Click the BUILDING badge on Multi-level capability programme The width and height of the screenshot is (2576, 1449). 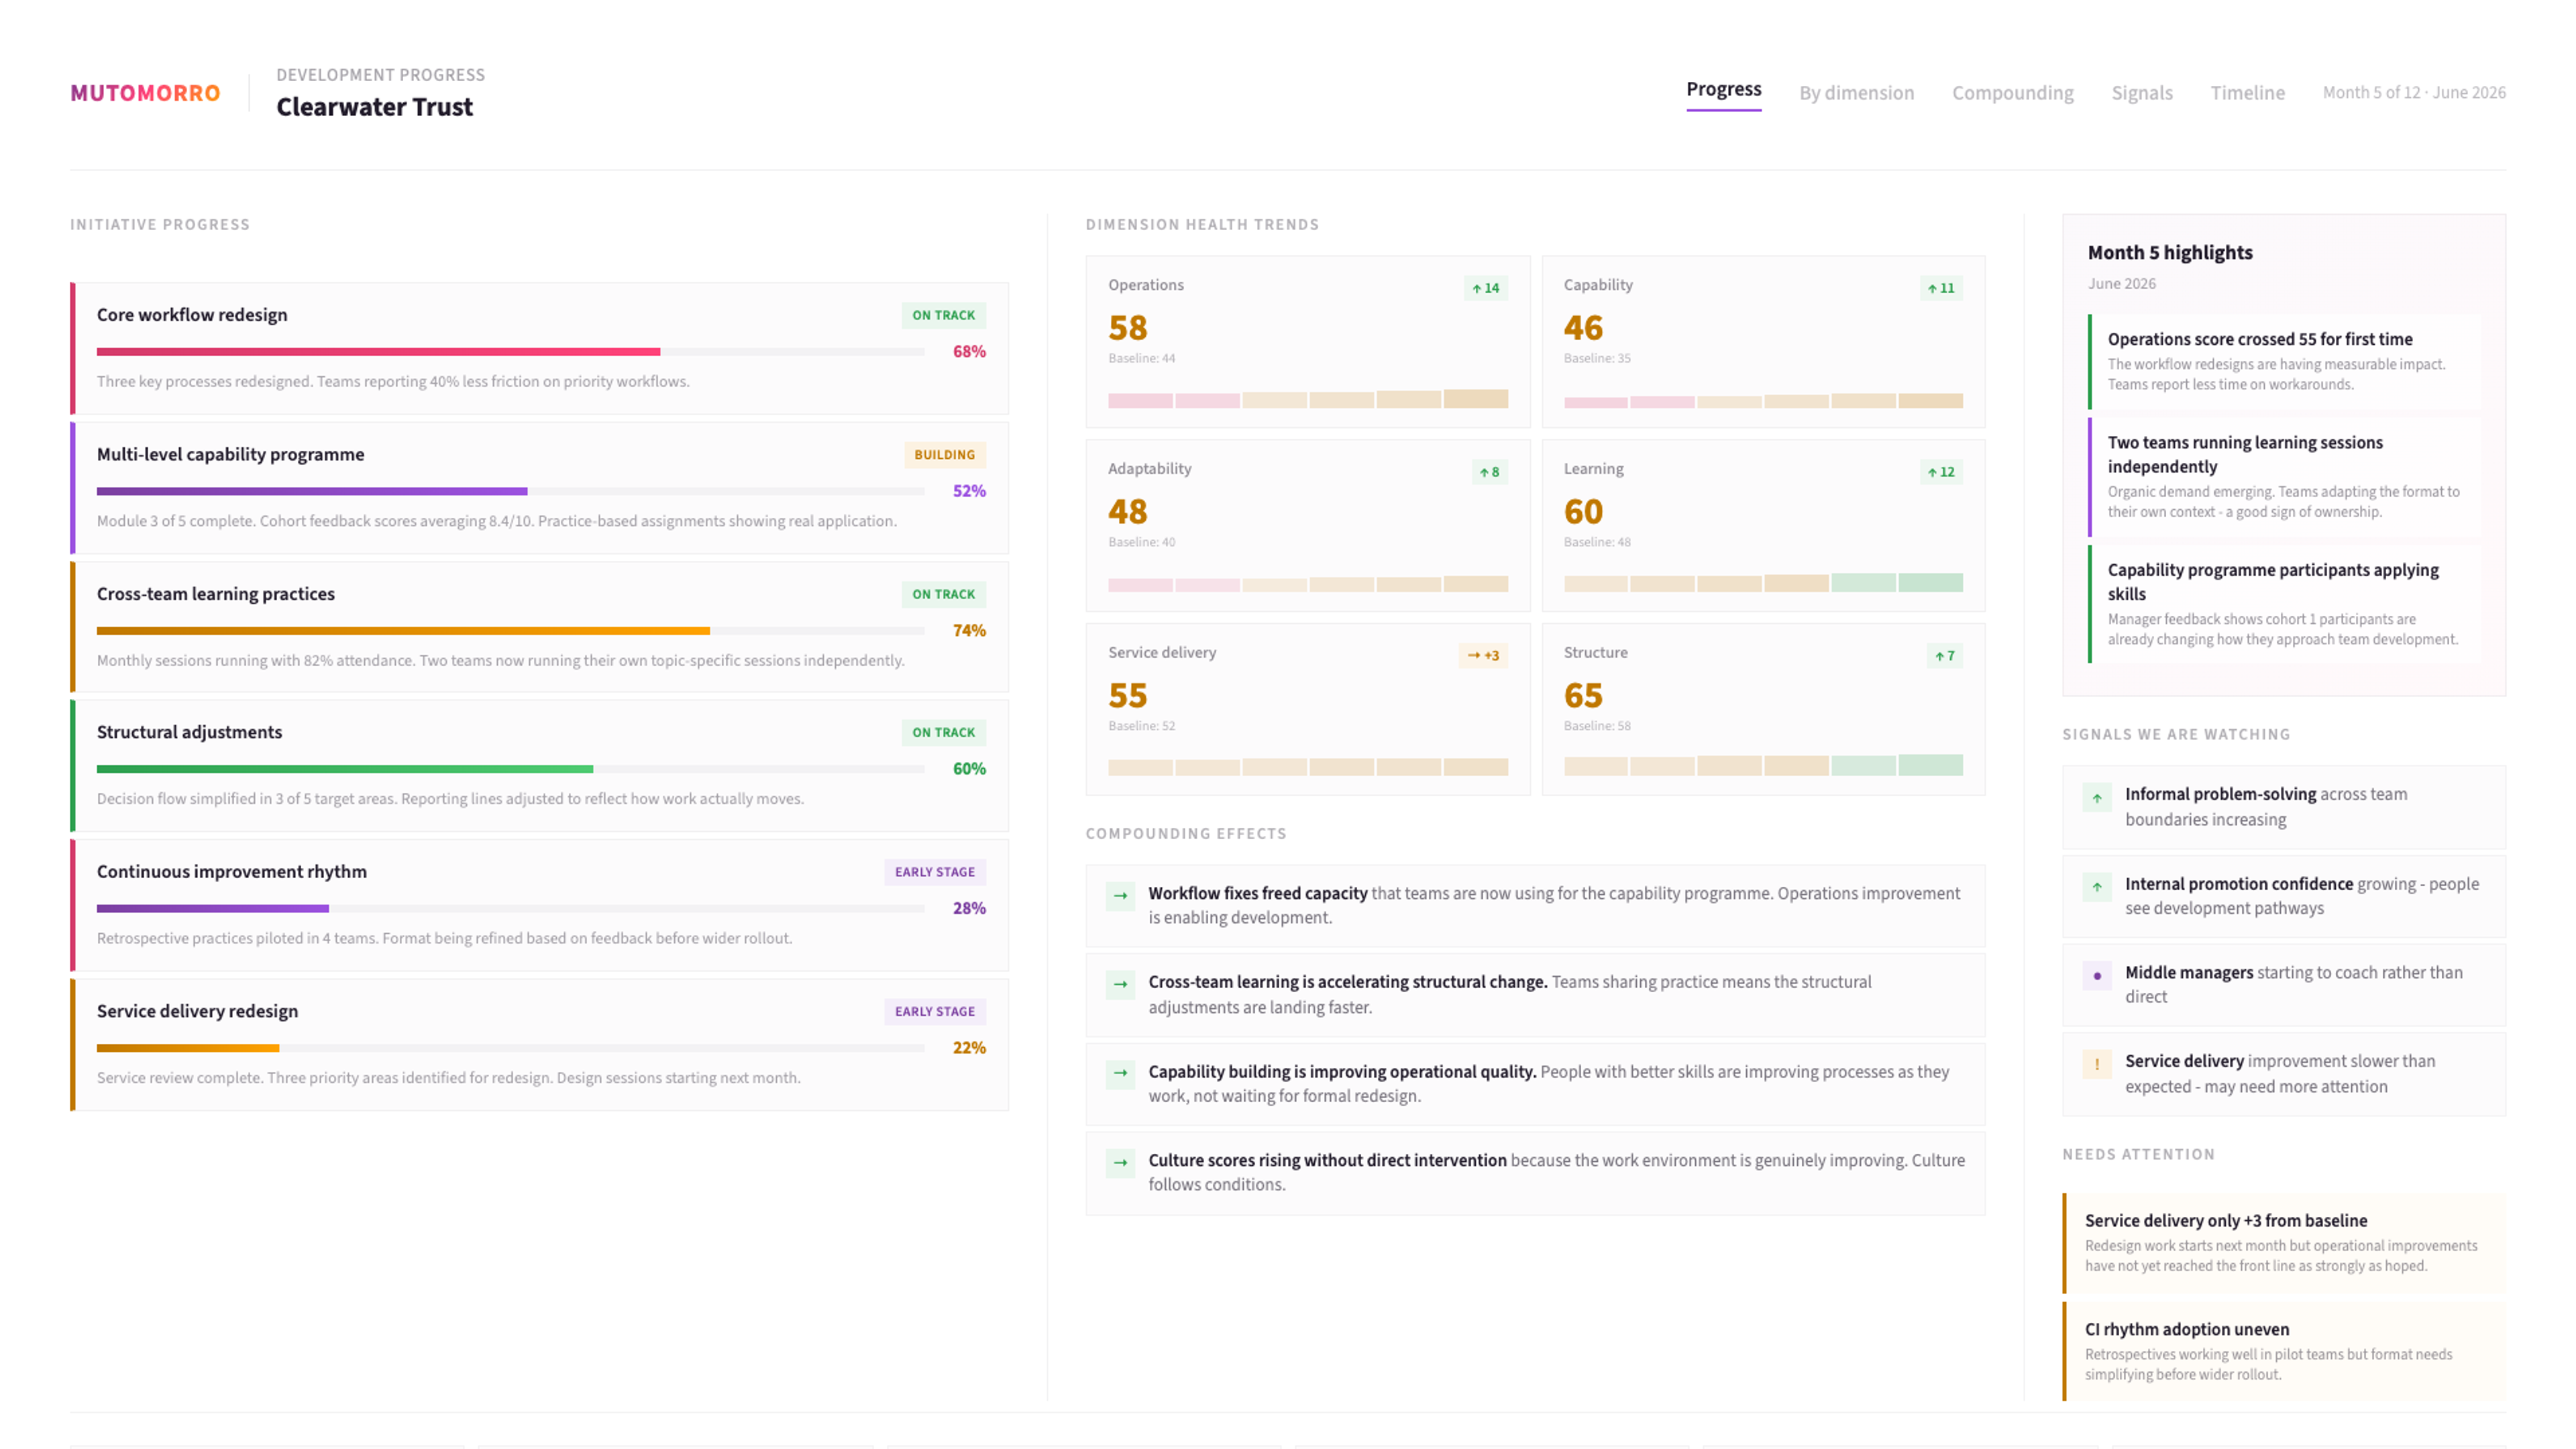point(944,455)
